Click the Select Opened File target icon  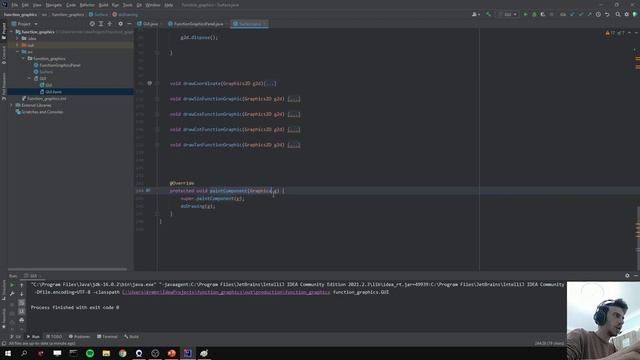click(92, 24)
